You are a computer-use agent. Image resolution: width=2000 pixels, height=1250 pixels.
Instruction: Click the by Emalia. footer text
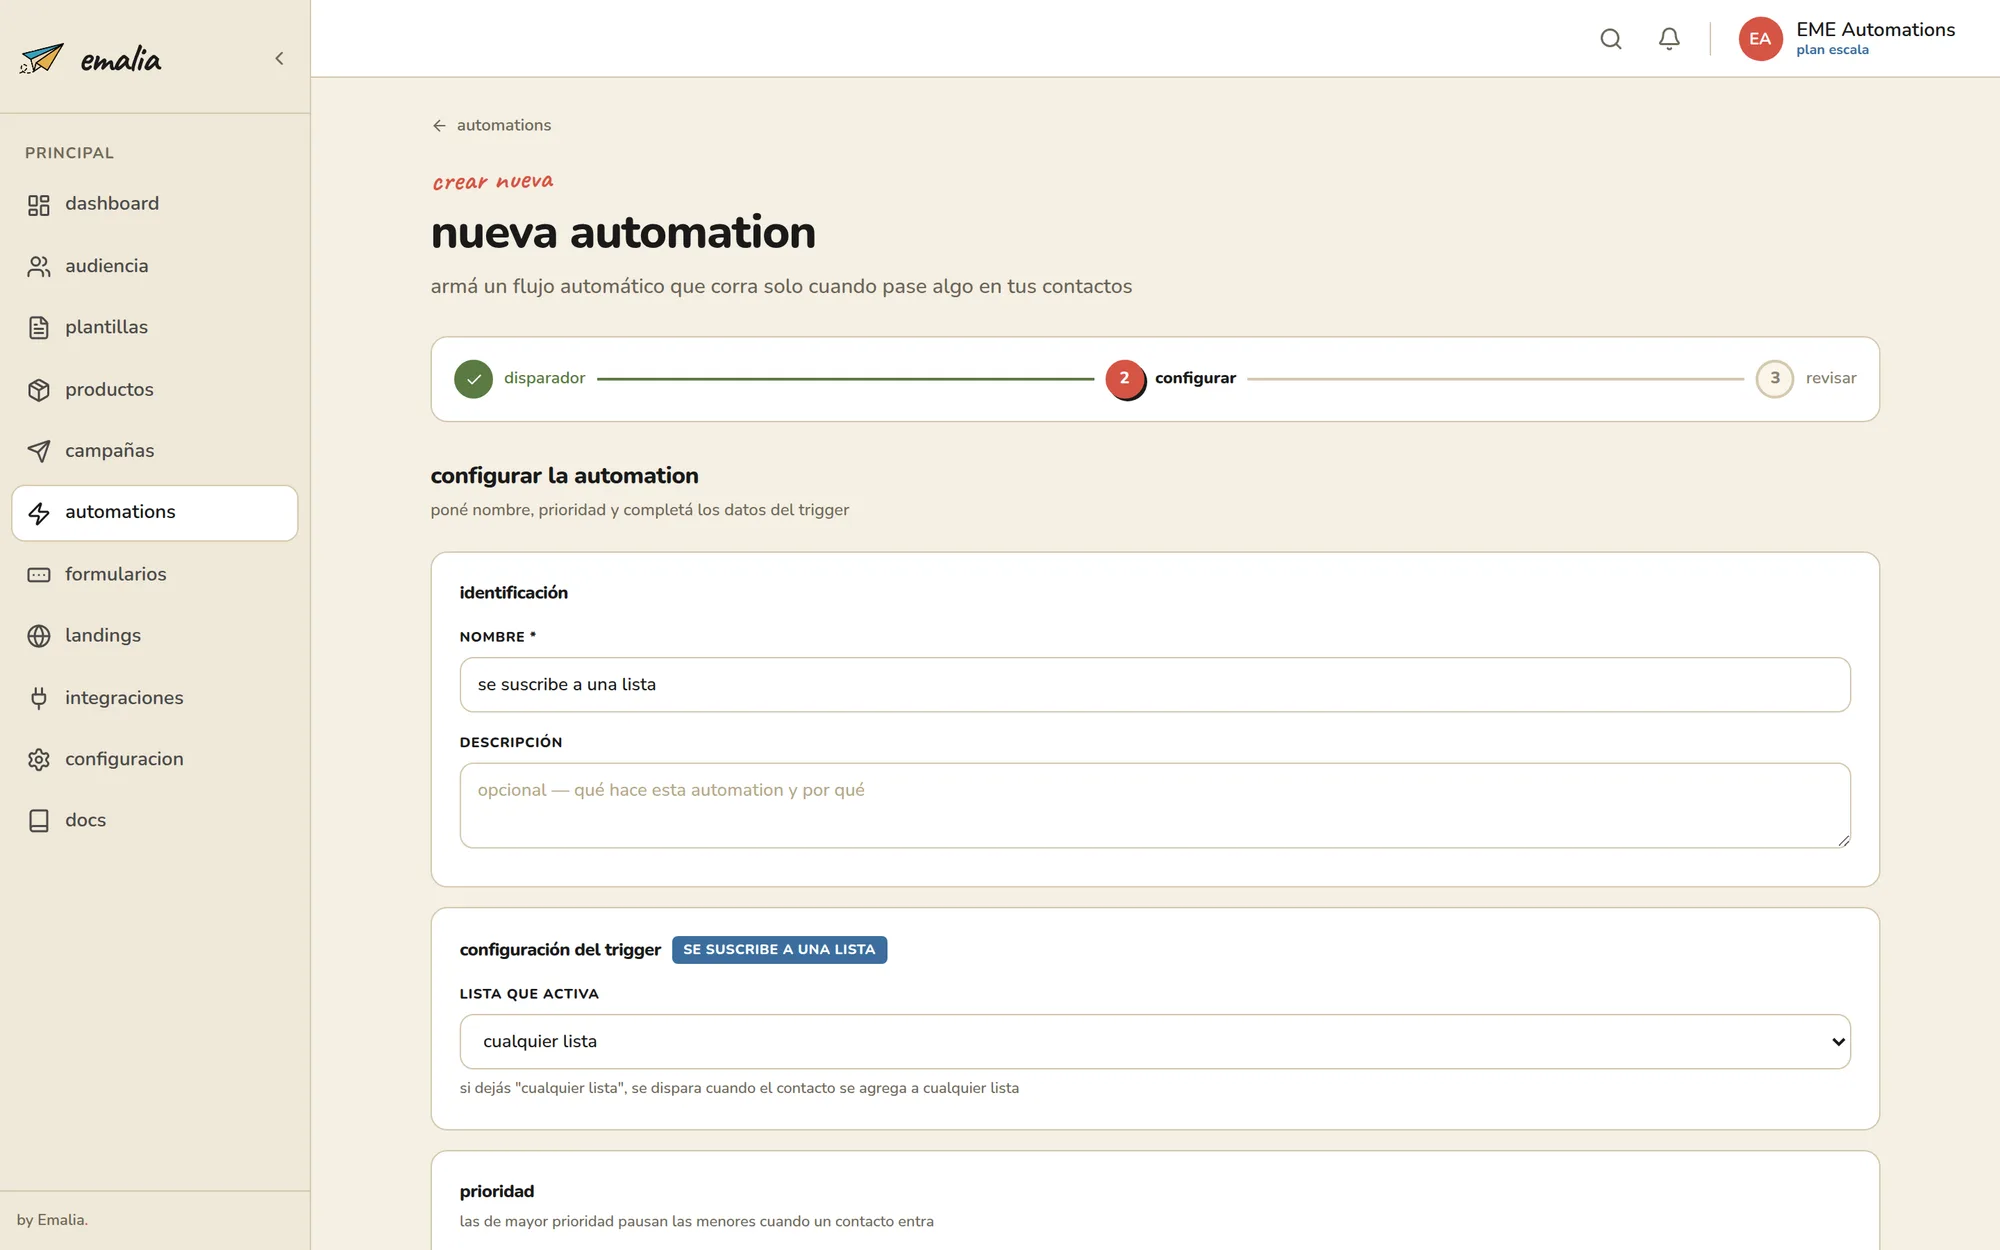[x=52, y=1220]
